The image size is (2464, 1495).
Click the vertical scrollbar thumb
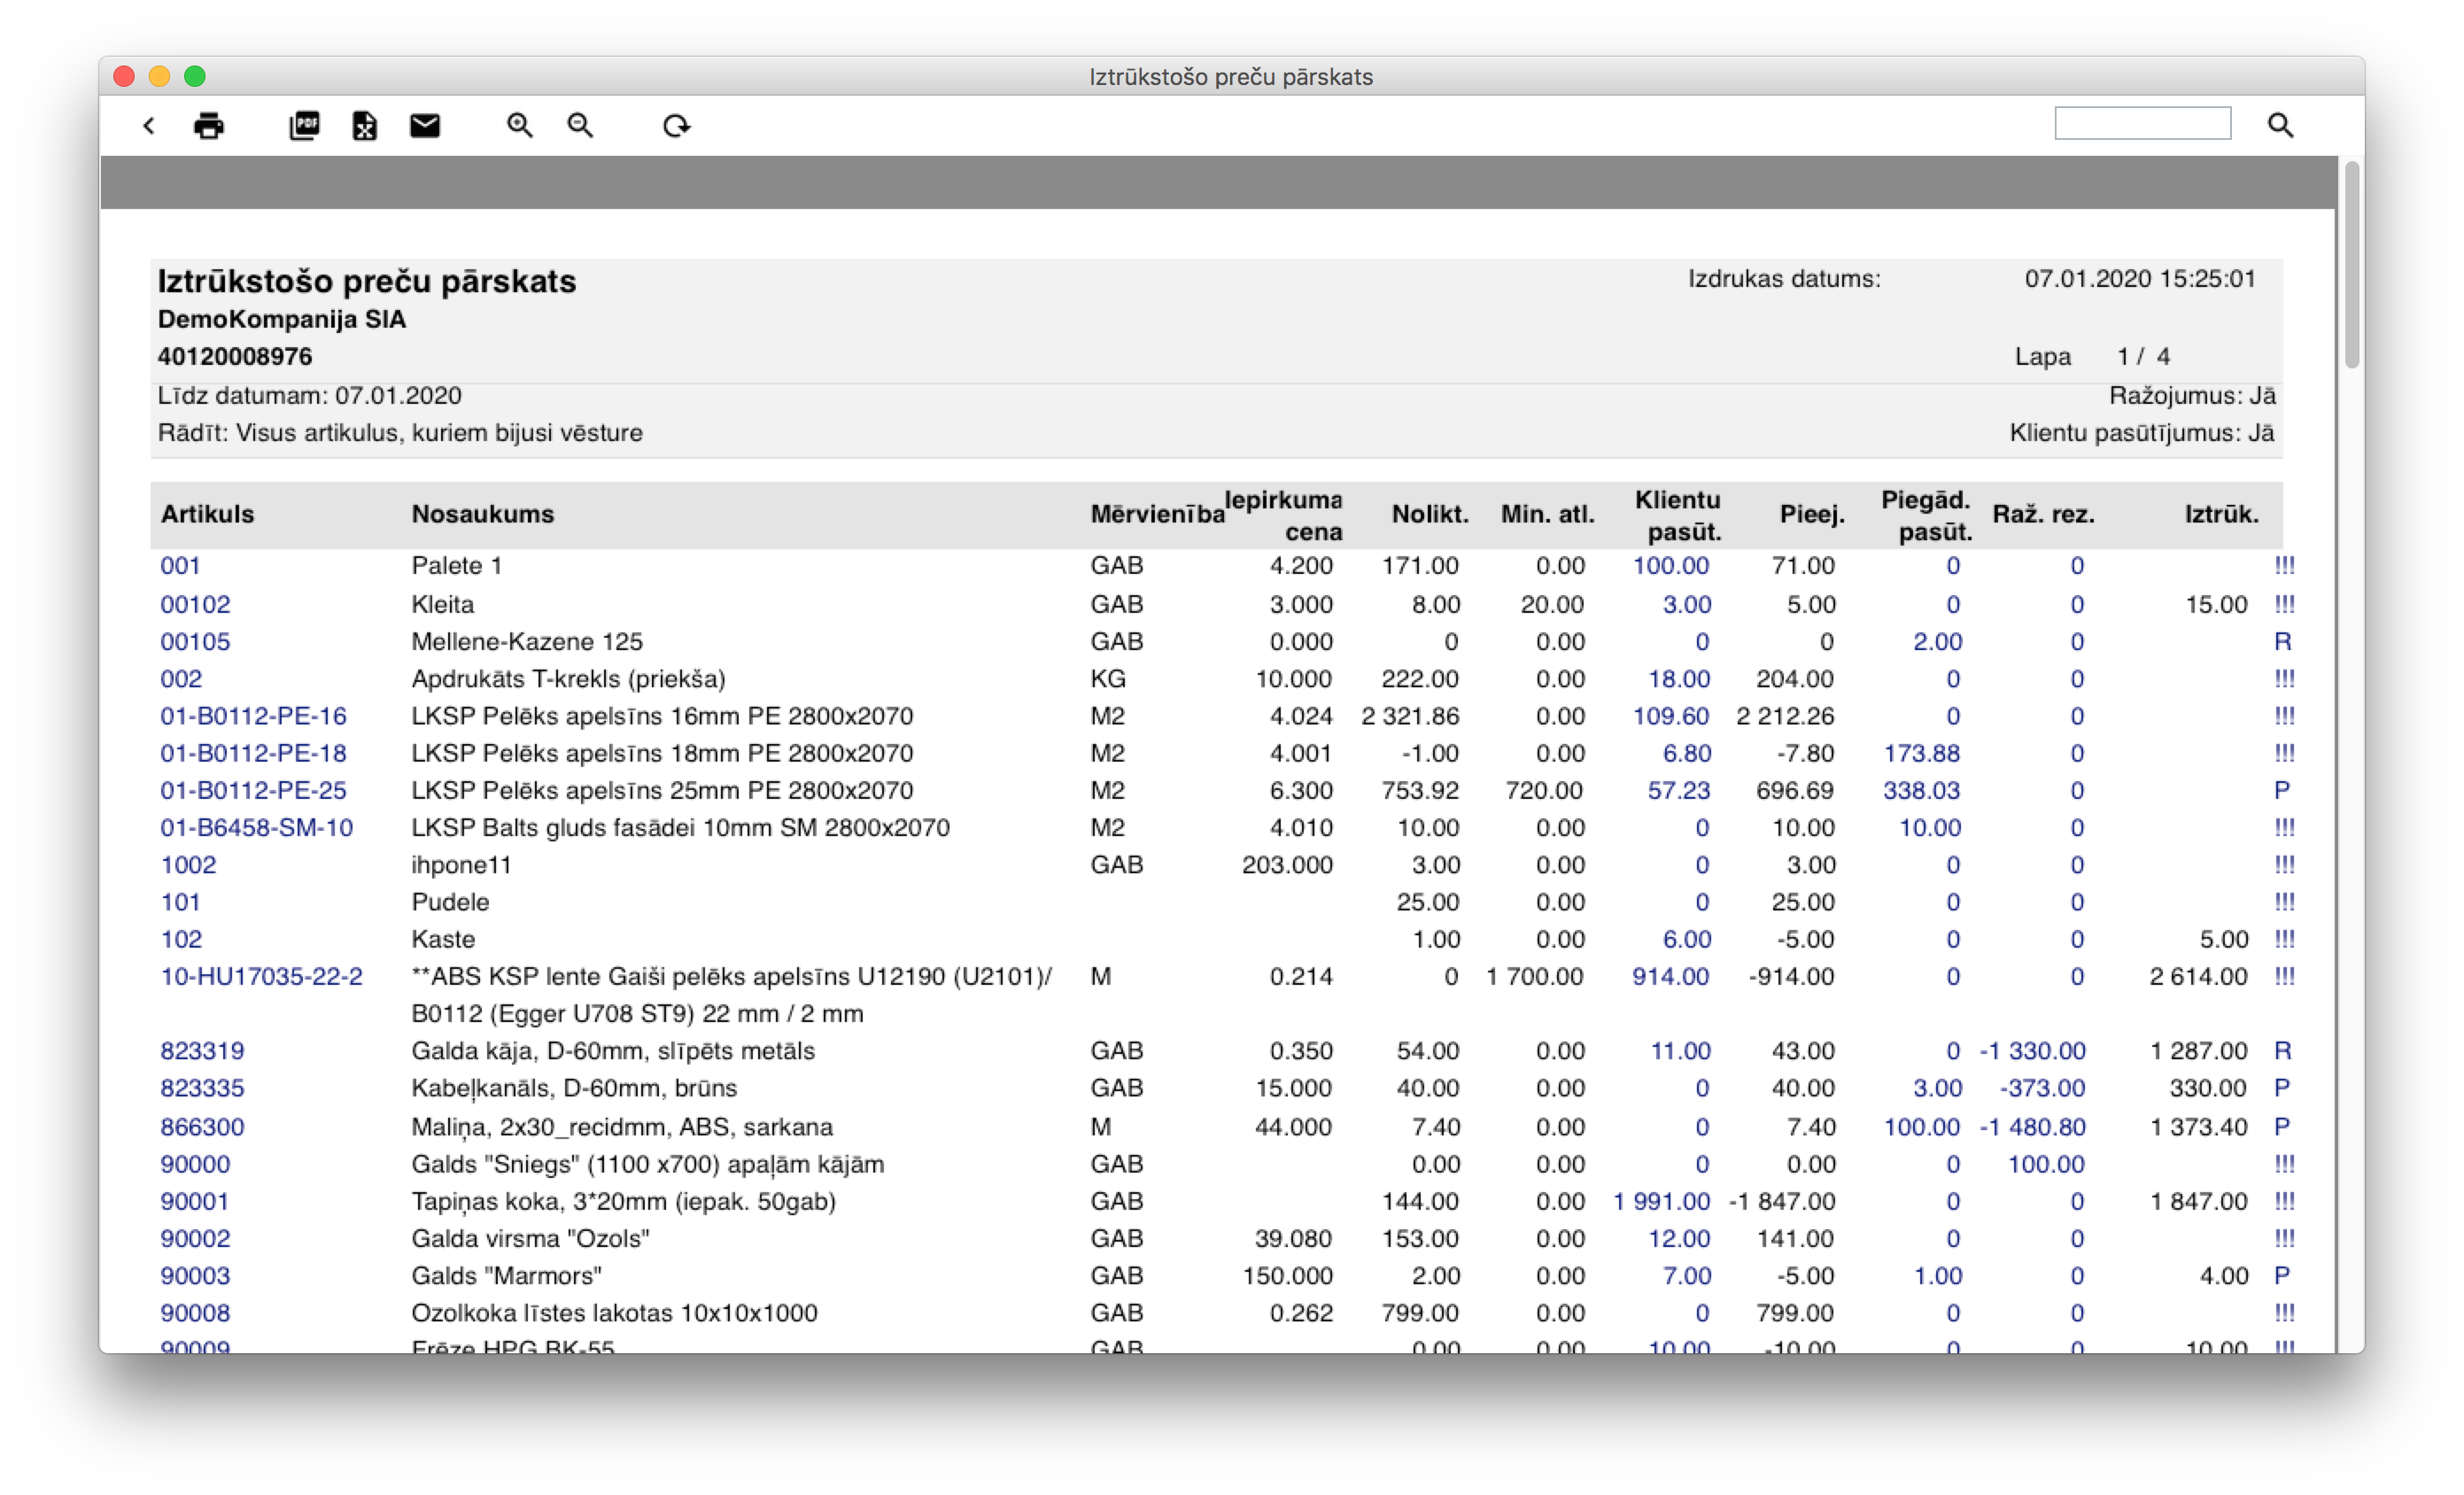click(2352, 264)
